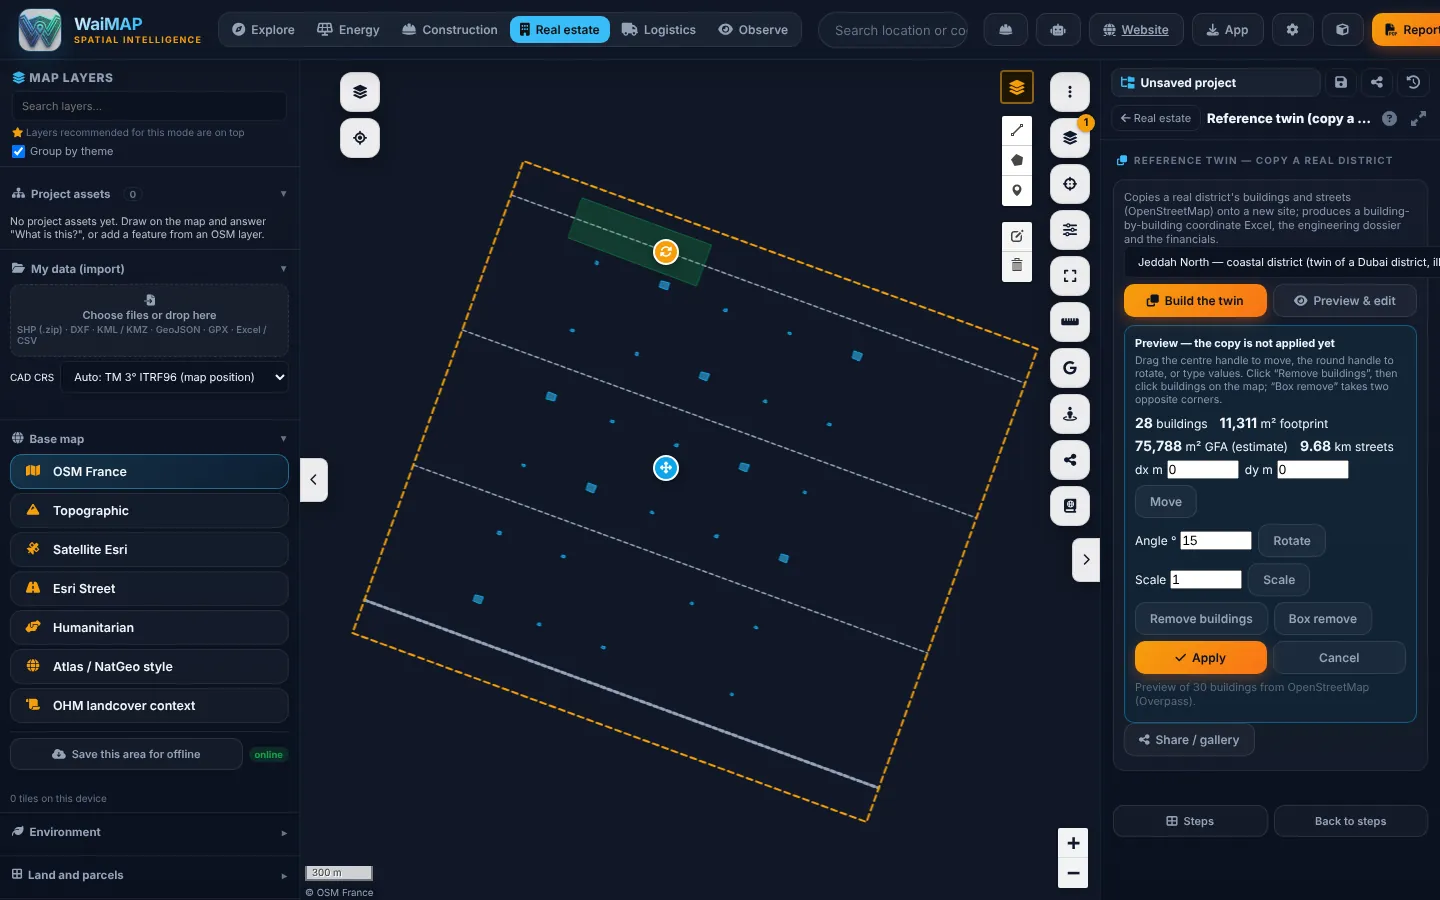Click the fullscreen frame icon

1070,276
